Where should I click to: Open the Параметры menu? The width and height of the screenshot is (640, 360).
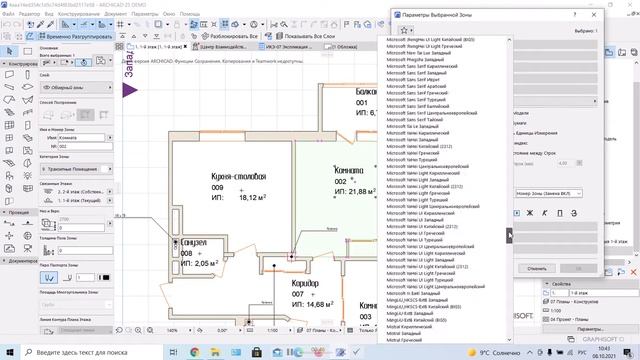point(145,14)
